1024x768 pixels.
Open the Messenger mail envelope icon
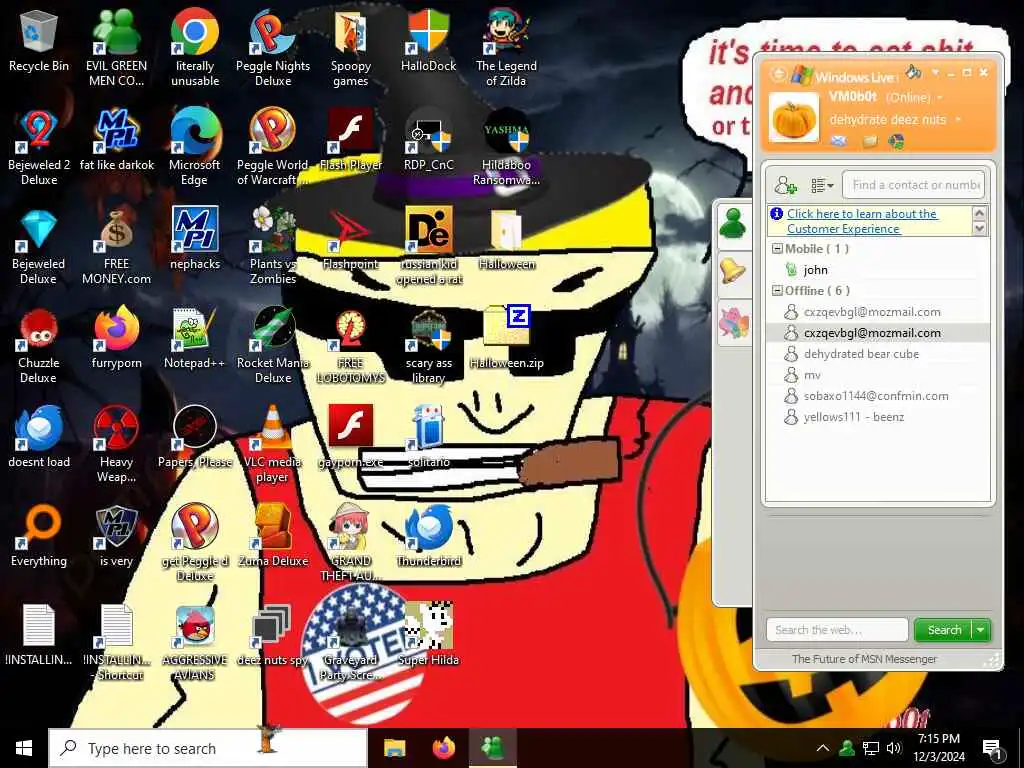coord(839,140)
